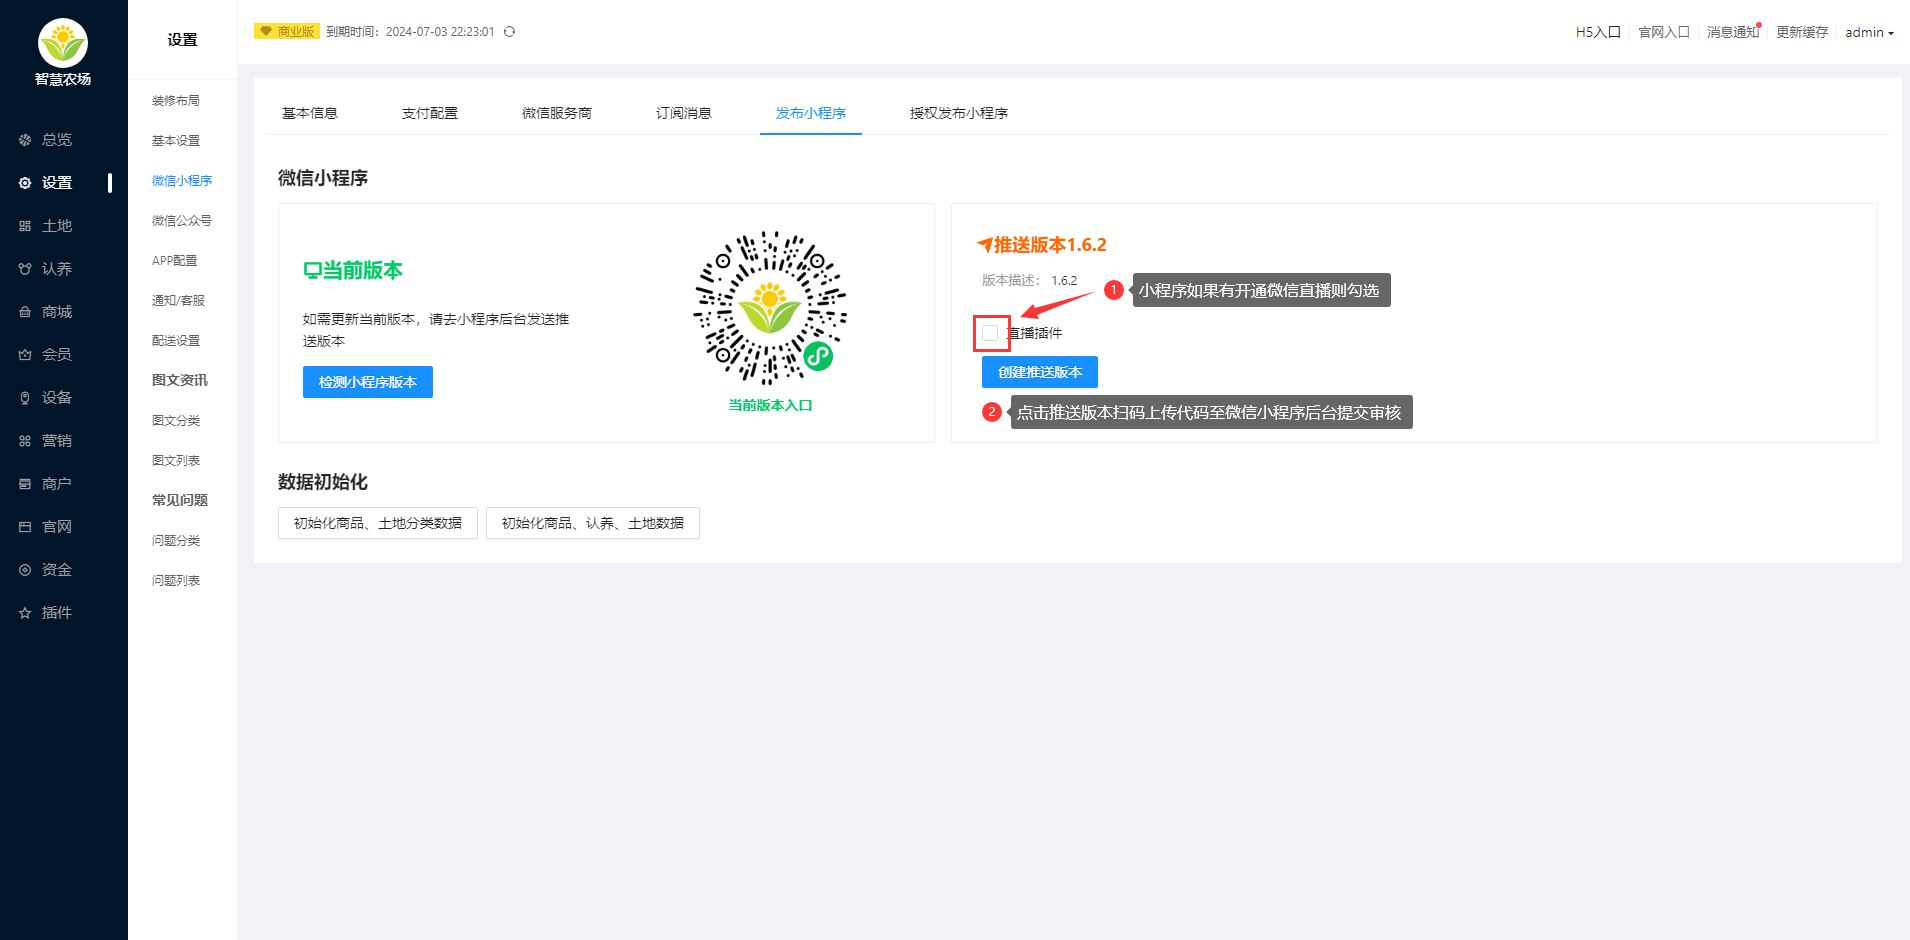
Task: Click 更新缓存 in the top bar
Action: click(1802, 32)
